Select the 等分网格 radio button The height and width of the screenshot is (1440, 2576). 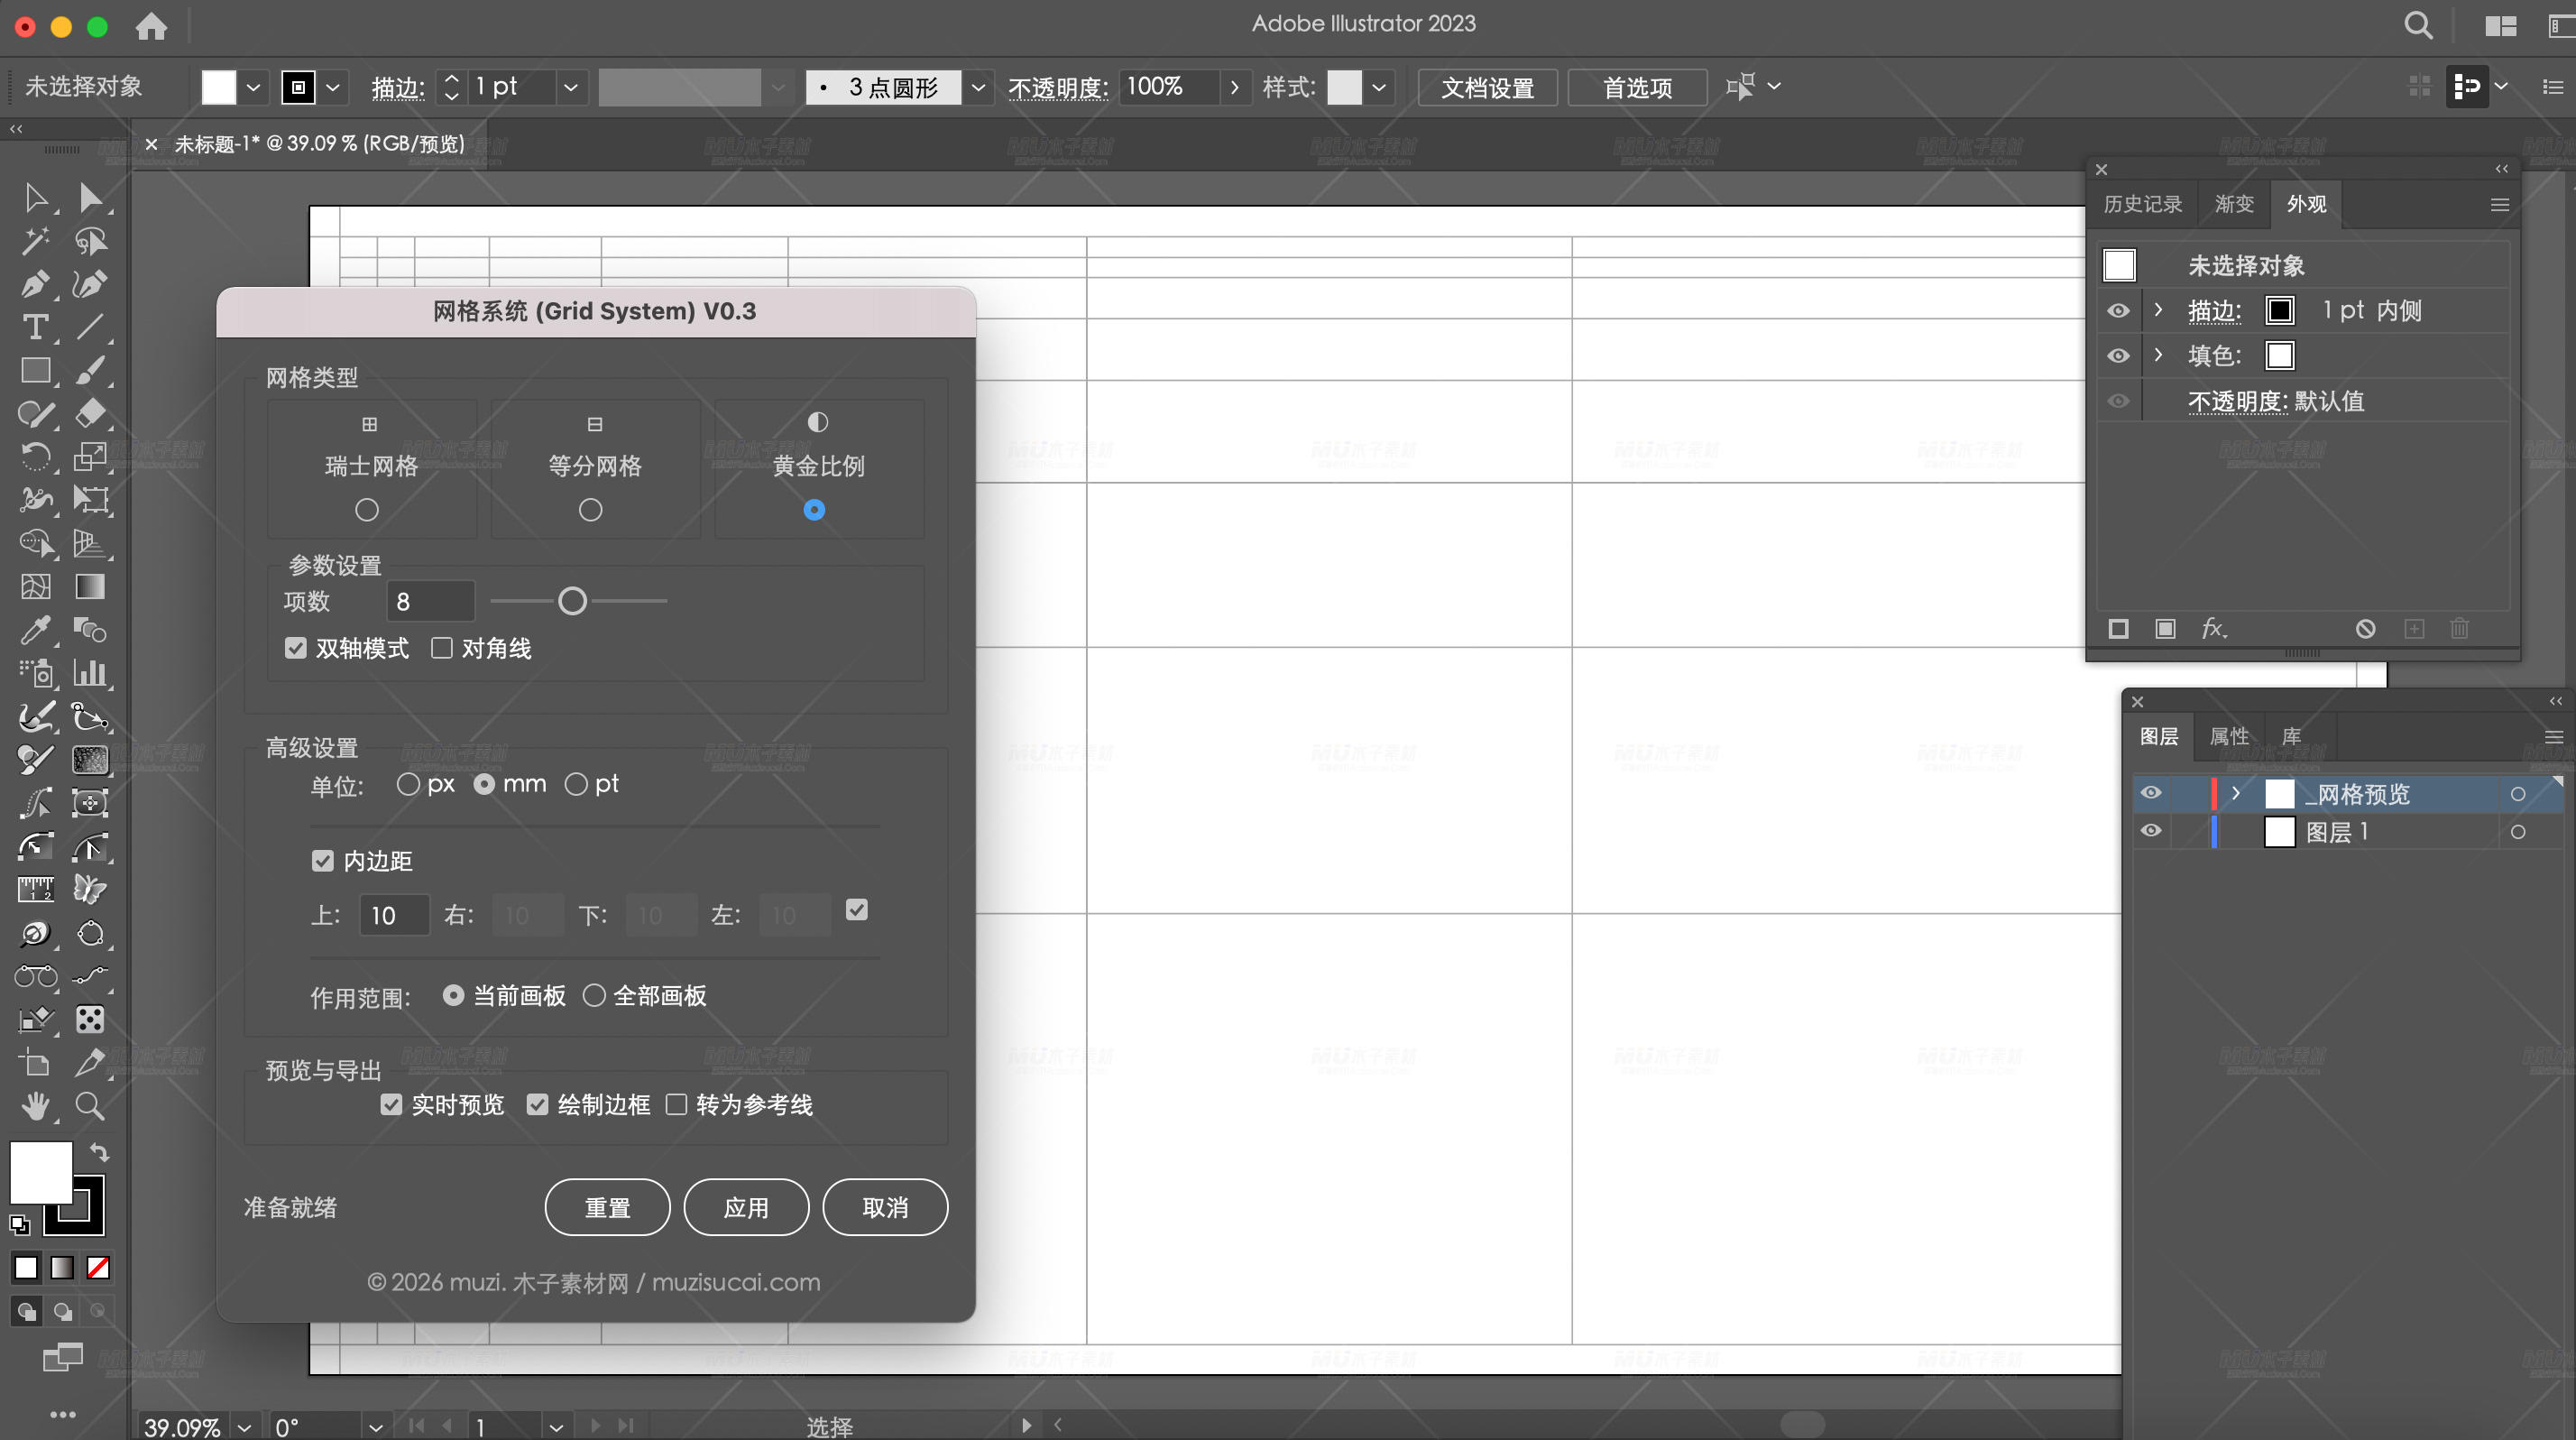[591, 510]
